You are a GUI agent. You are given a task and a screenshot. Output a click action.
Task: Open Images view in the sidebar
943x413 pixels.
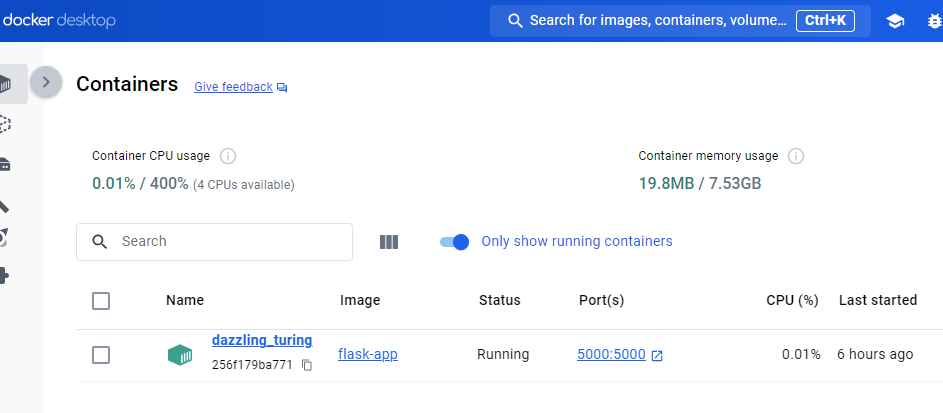(x=5, y=124)
